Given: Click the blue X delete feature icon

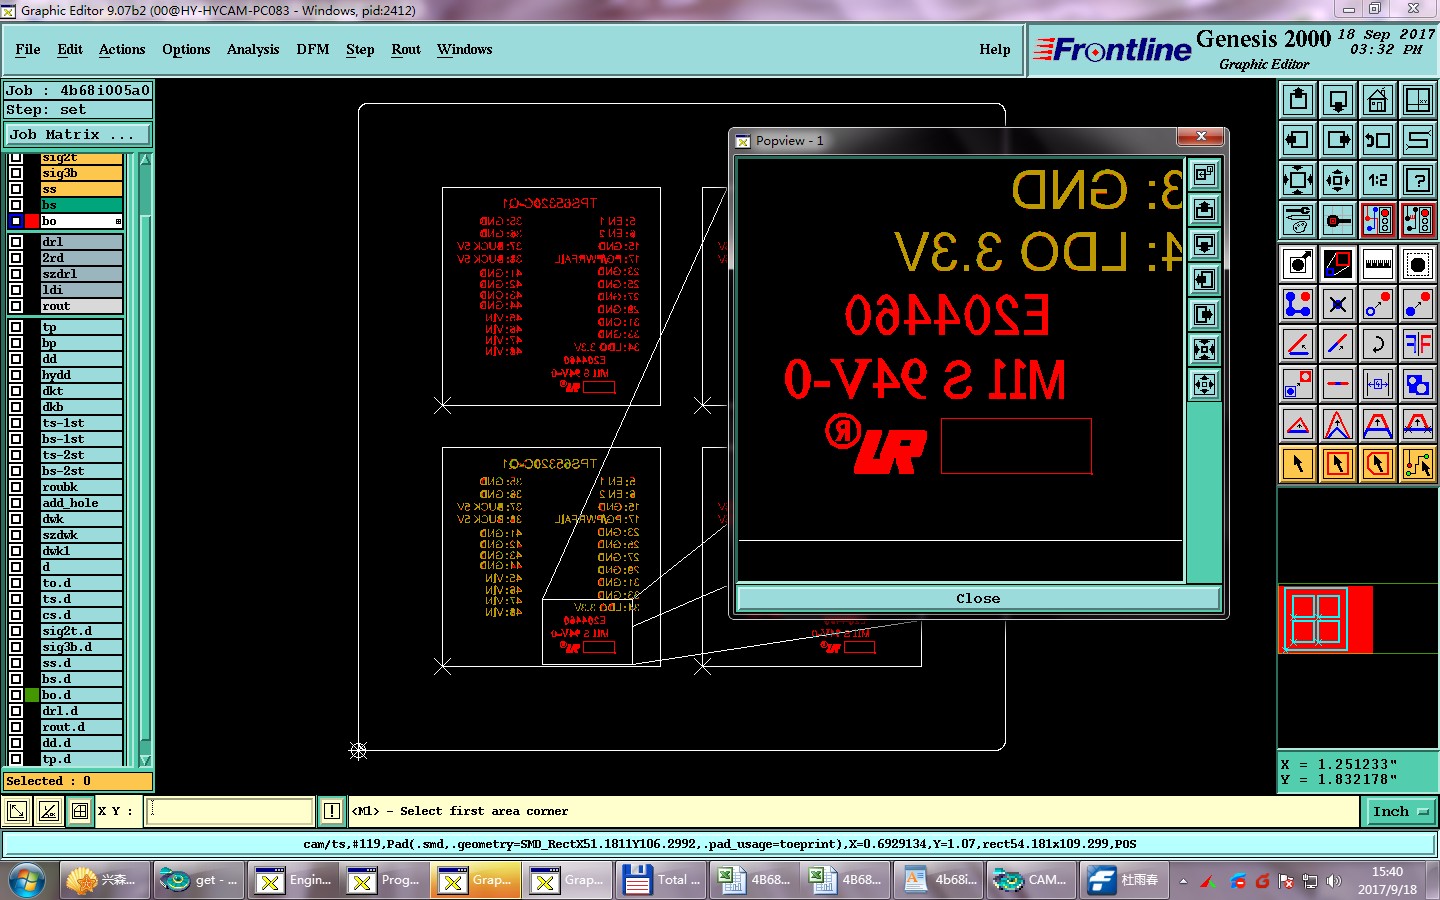Looking at the screenshot, I should 1338,304.
